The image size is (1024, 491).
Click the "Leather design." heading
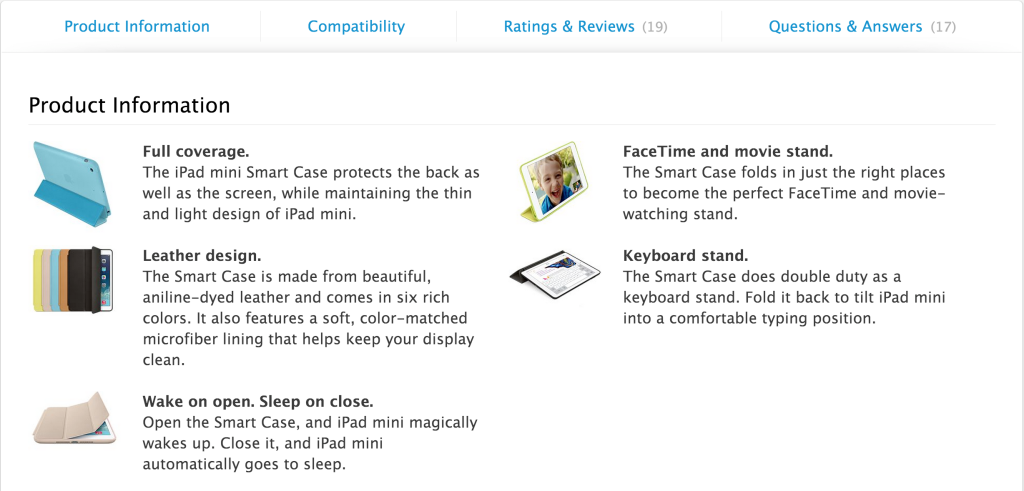point(202,256)
